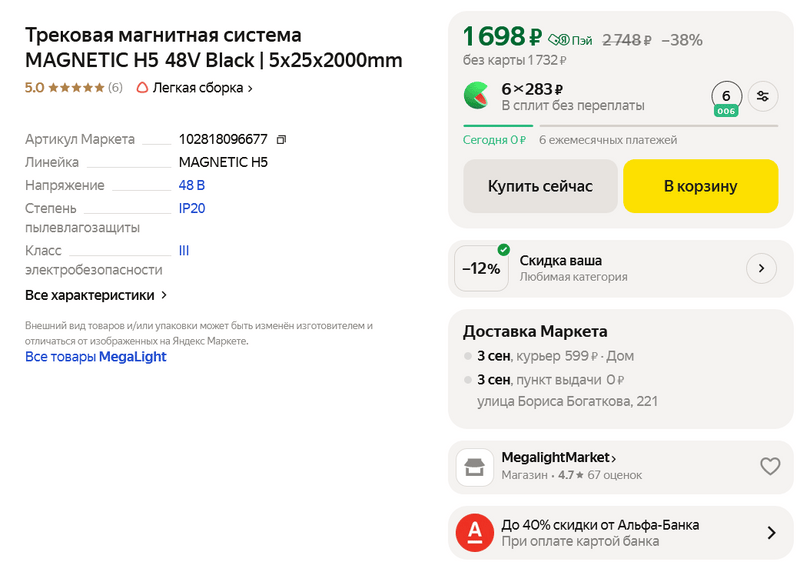This screenshot has width=800, height=566.
Task: Click the five-star rating stars
Action: 76,88
